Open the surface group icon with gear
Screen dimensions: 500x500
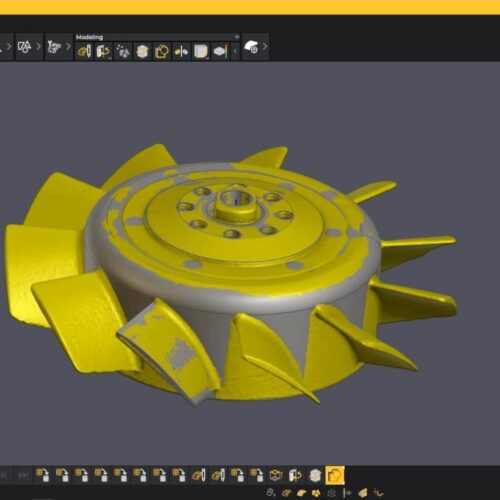pos(251,47)
